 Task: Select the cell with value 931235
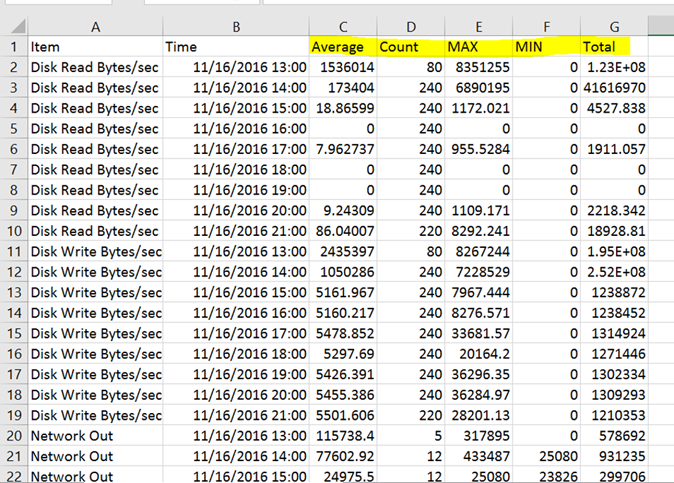(x=614, y=456)
